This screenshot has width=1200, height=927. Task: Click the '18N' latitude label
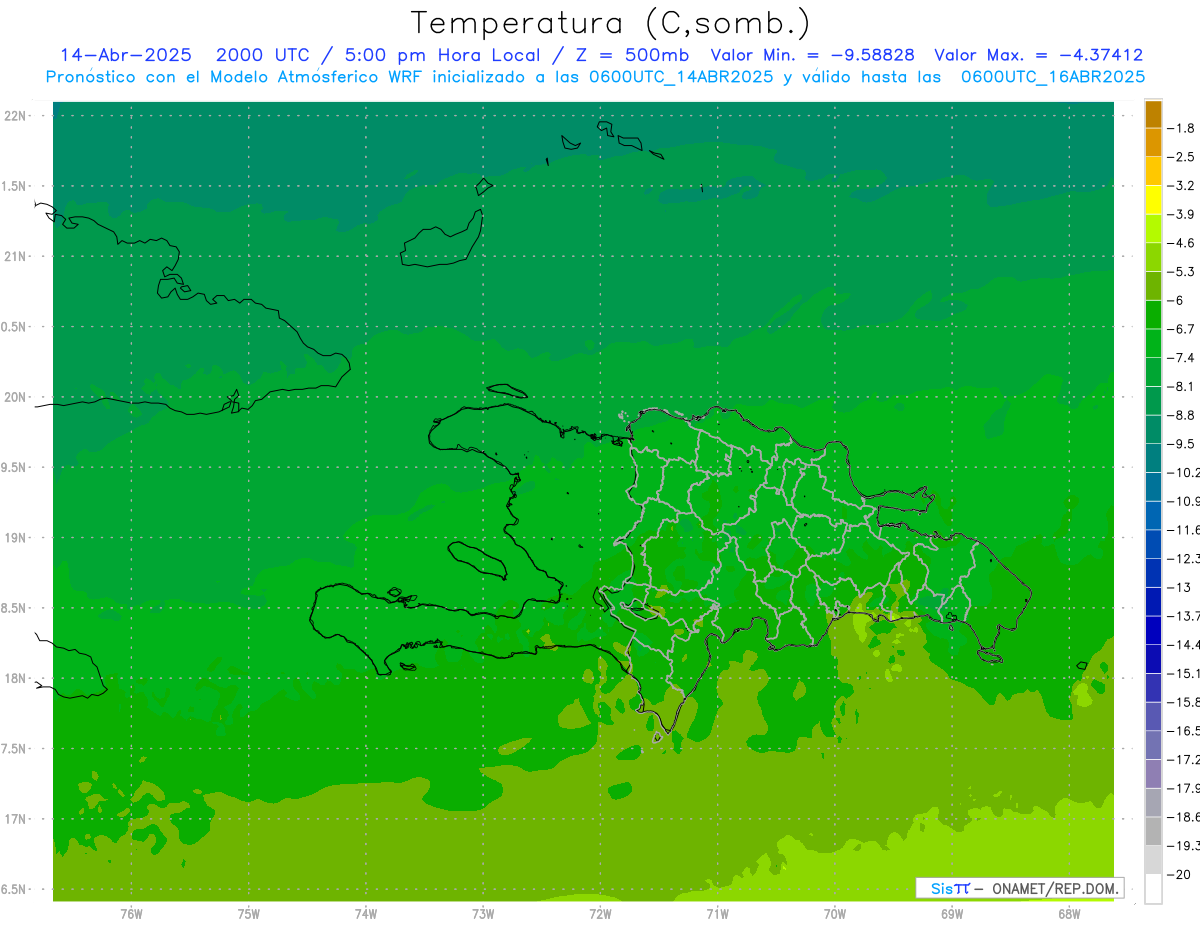coord(16,679)
